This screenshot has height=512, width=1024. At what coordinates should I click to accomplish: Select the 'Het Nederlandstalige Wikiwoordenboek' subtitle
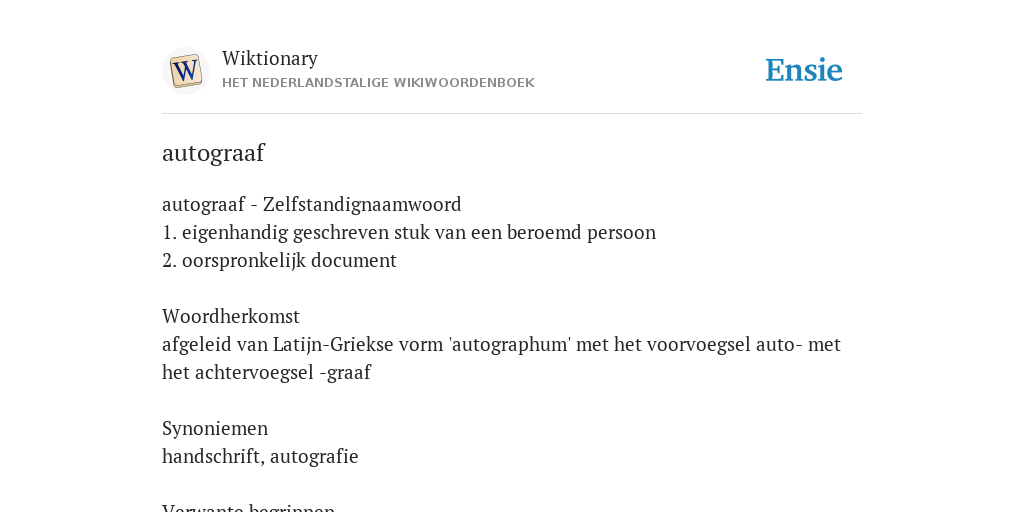pyautogui.click(x=378, y=83)
